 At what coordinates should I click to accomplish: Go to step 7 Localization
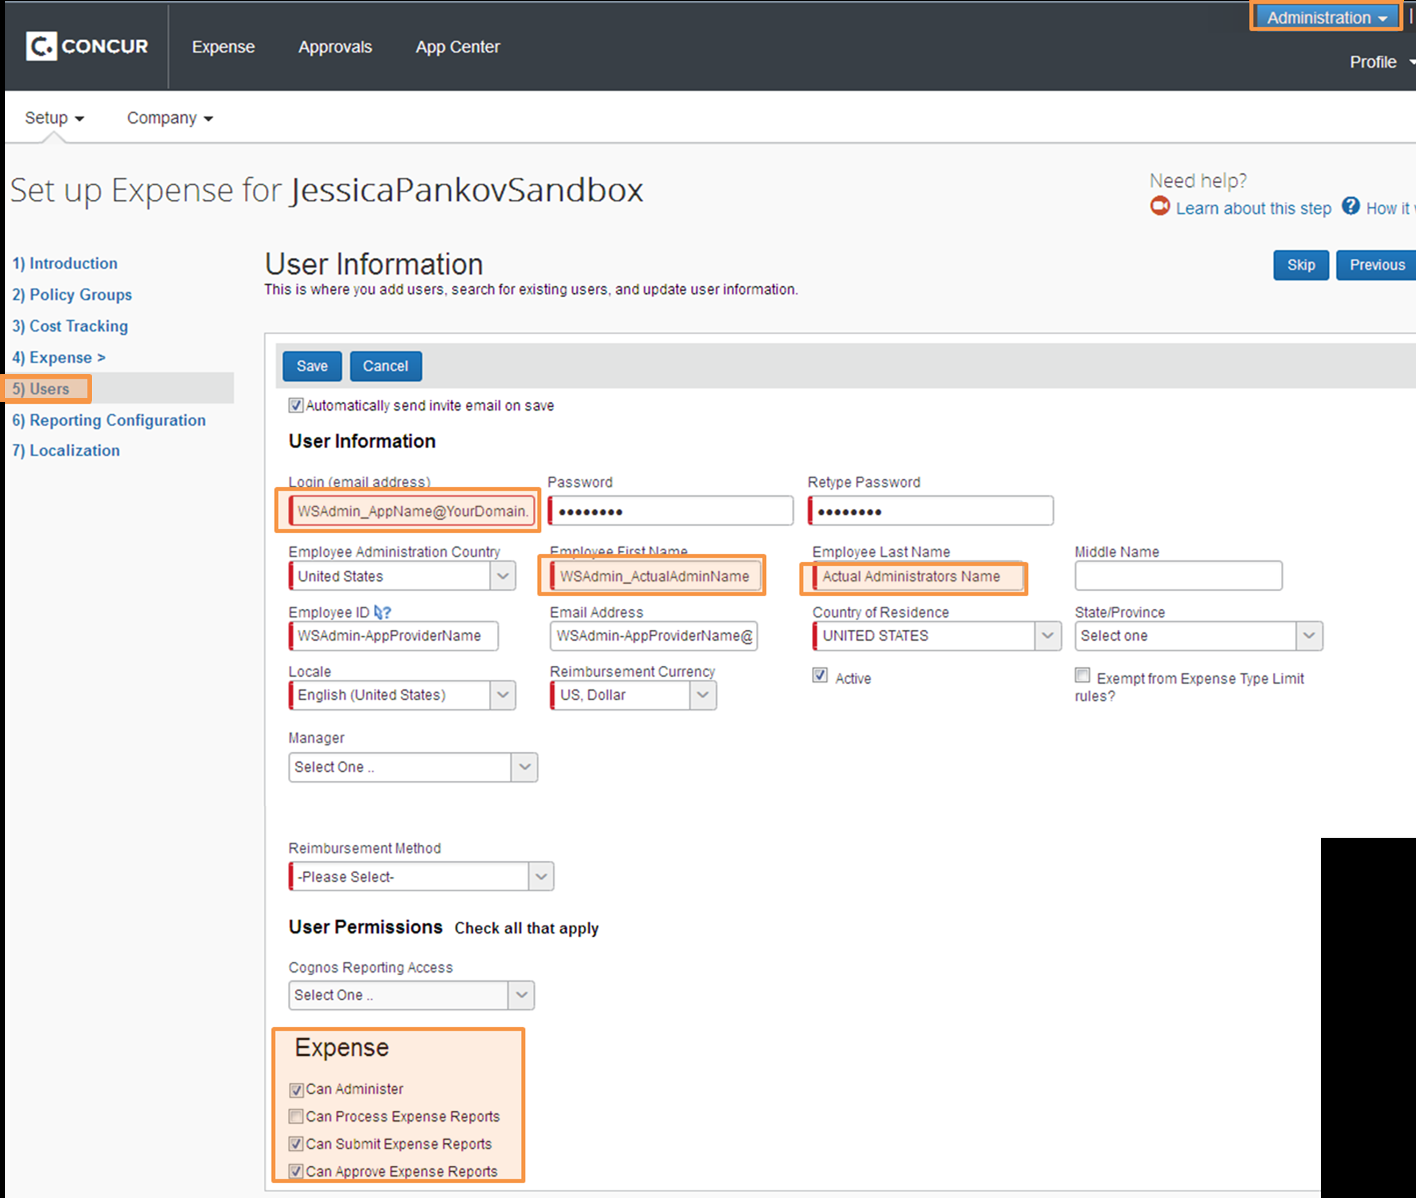[66, 450]
